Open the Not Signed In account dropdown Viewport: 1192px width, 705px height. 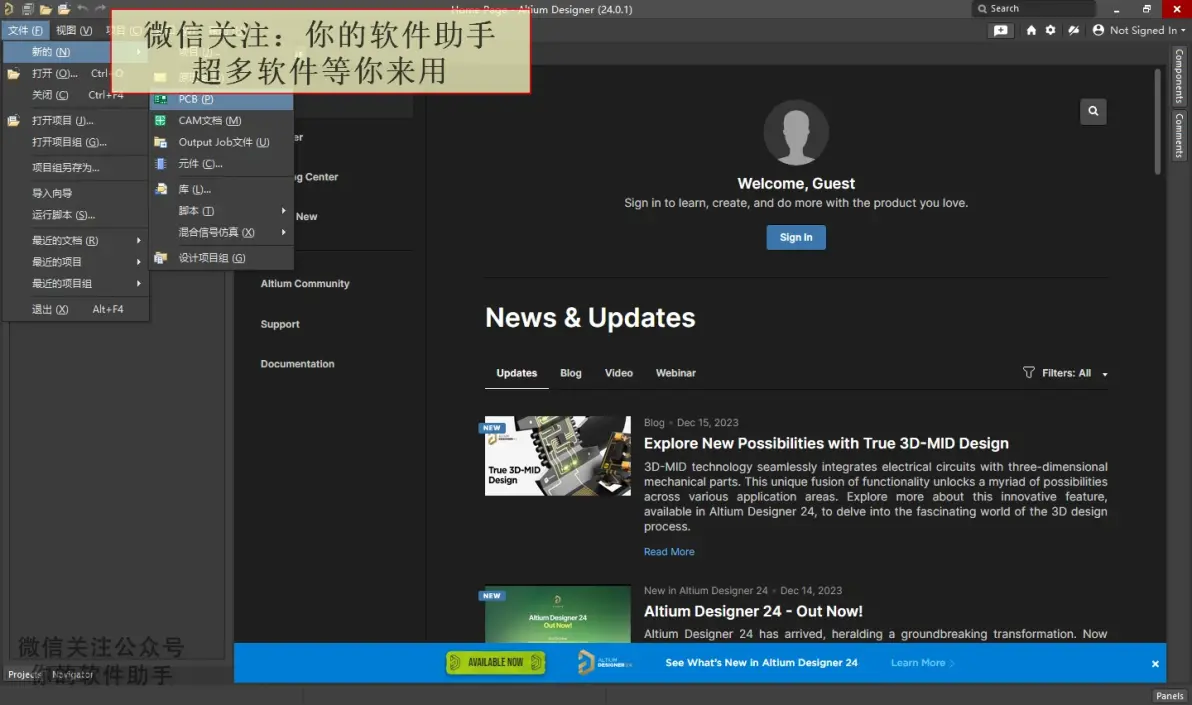(x=1138, y=30)
